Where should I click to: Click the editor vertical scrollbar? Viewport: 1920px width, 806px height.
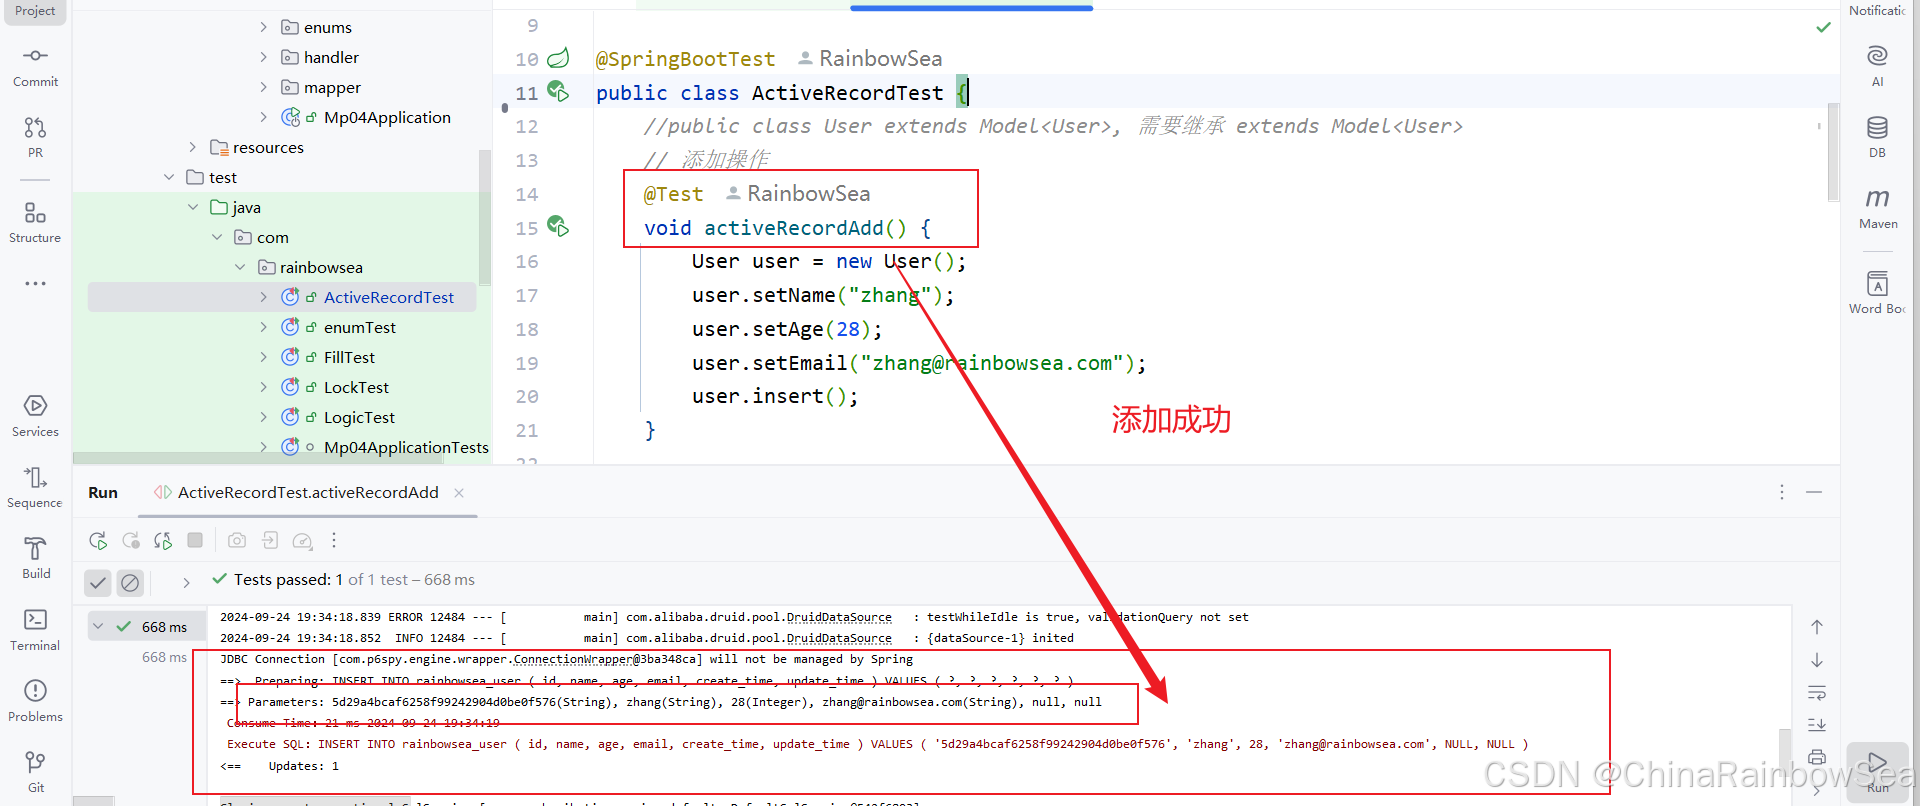tap(1832, 150)
